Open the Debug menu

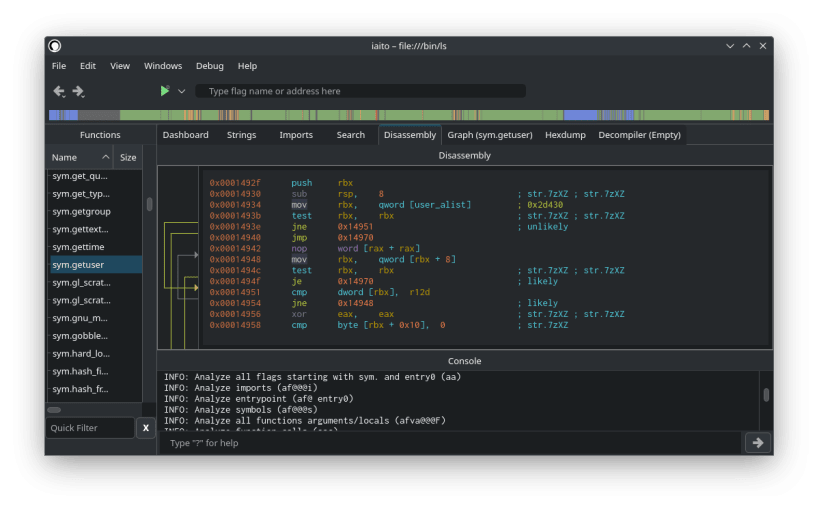pyautogui.click(x=209, y=66)
